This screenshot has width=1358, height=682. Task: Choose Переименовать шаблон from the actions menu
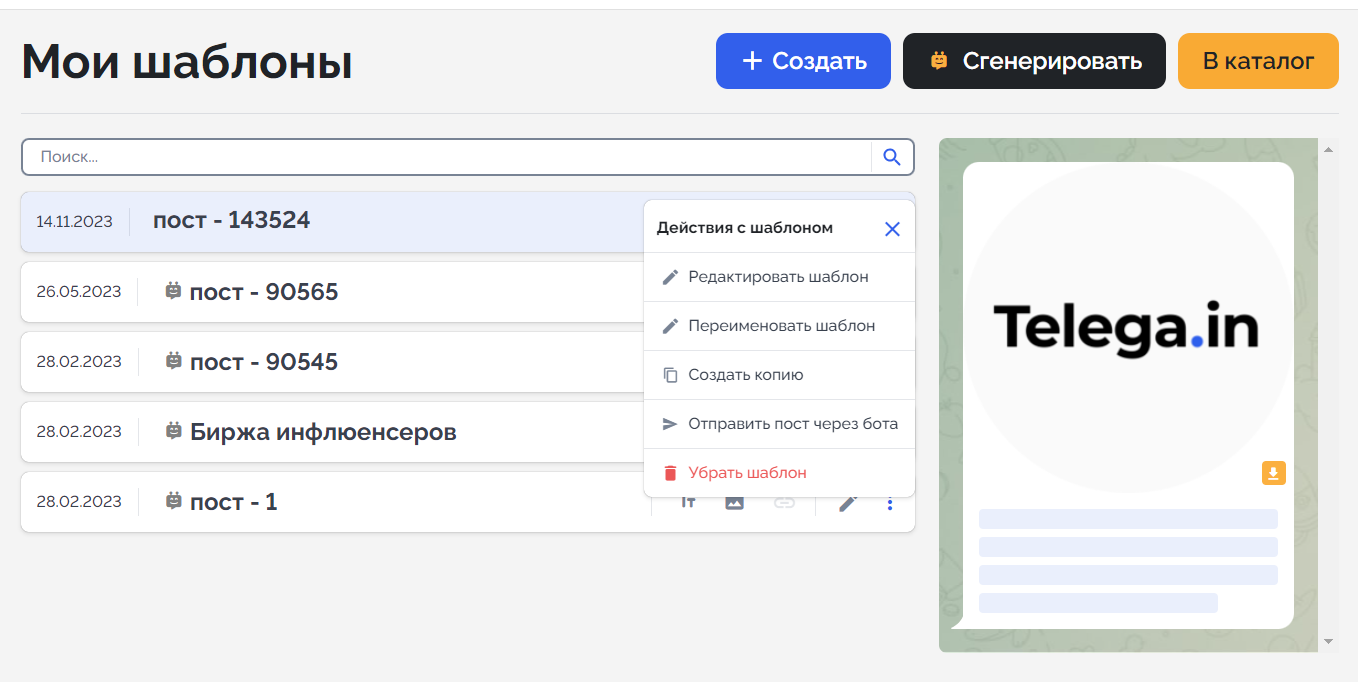[x=779, y=326]
